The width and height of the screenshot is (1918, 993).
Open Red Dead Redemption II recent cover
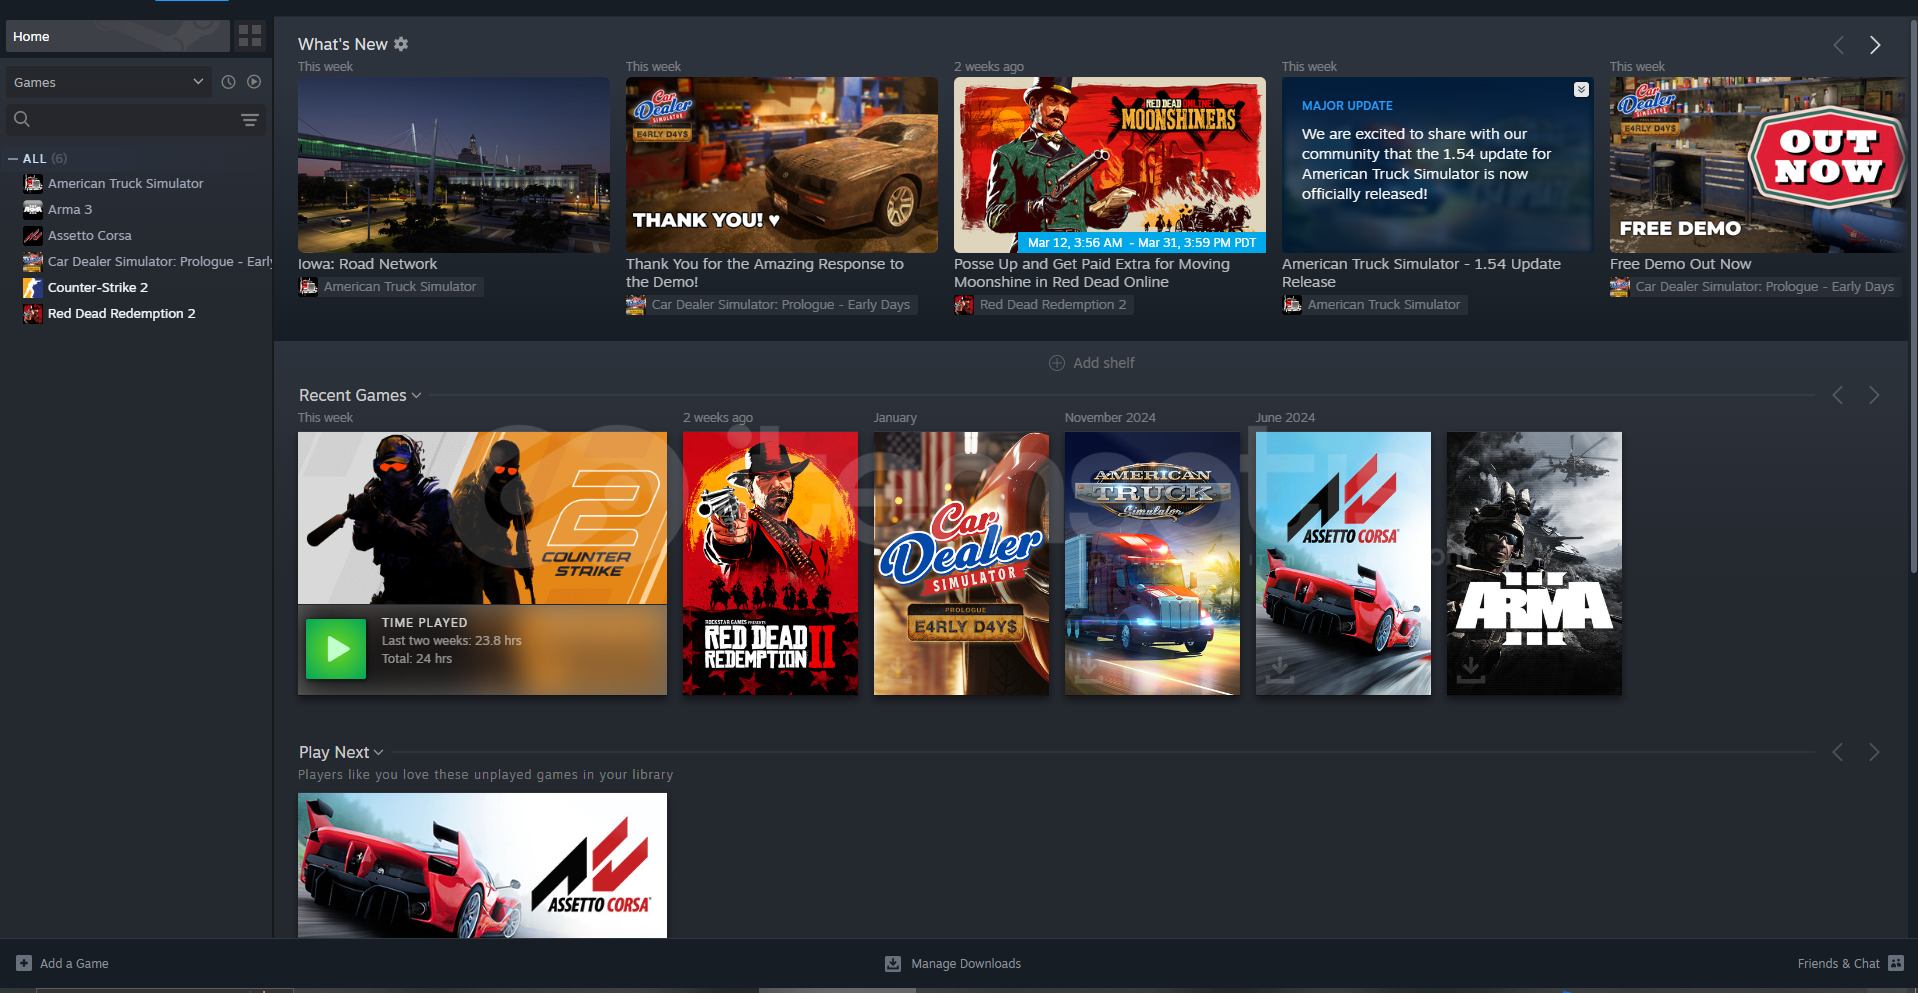[770, 563]
